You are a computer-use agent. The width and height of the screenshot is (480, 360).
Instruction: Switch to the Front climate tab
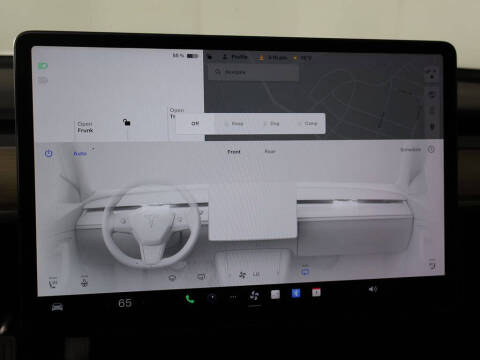pyautogui.click(x=234, y=152)
